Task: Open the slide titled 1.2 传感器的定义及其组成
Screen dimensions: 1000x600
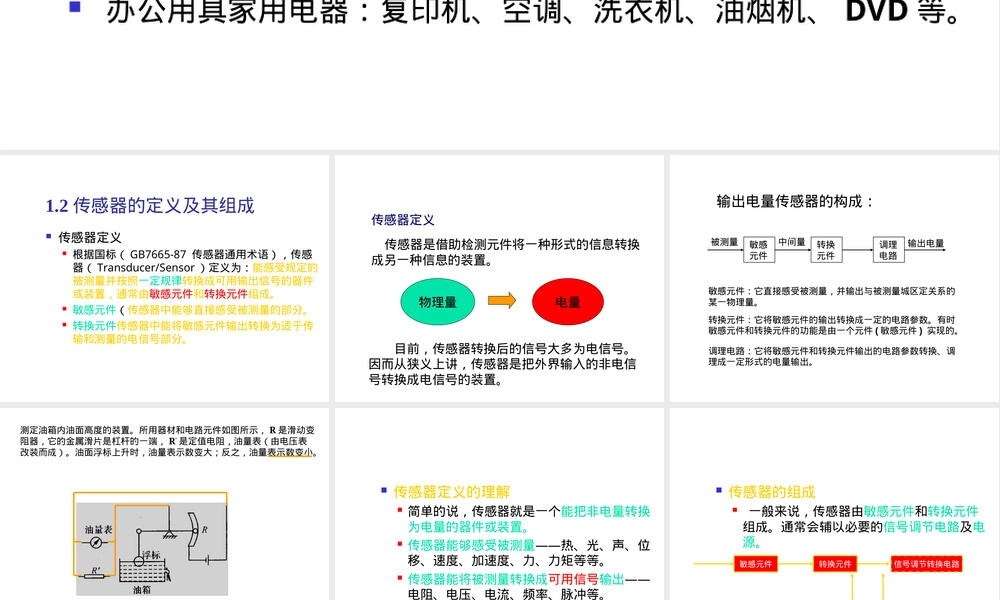Action: [165, 278]
